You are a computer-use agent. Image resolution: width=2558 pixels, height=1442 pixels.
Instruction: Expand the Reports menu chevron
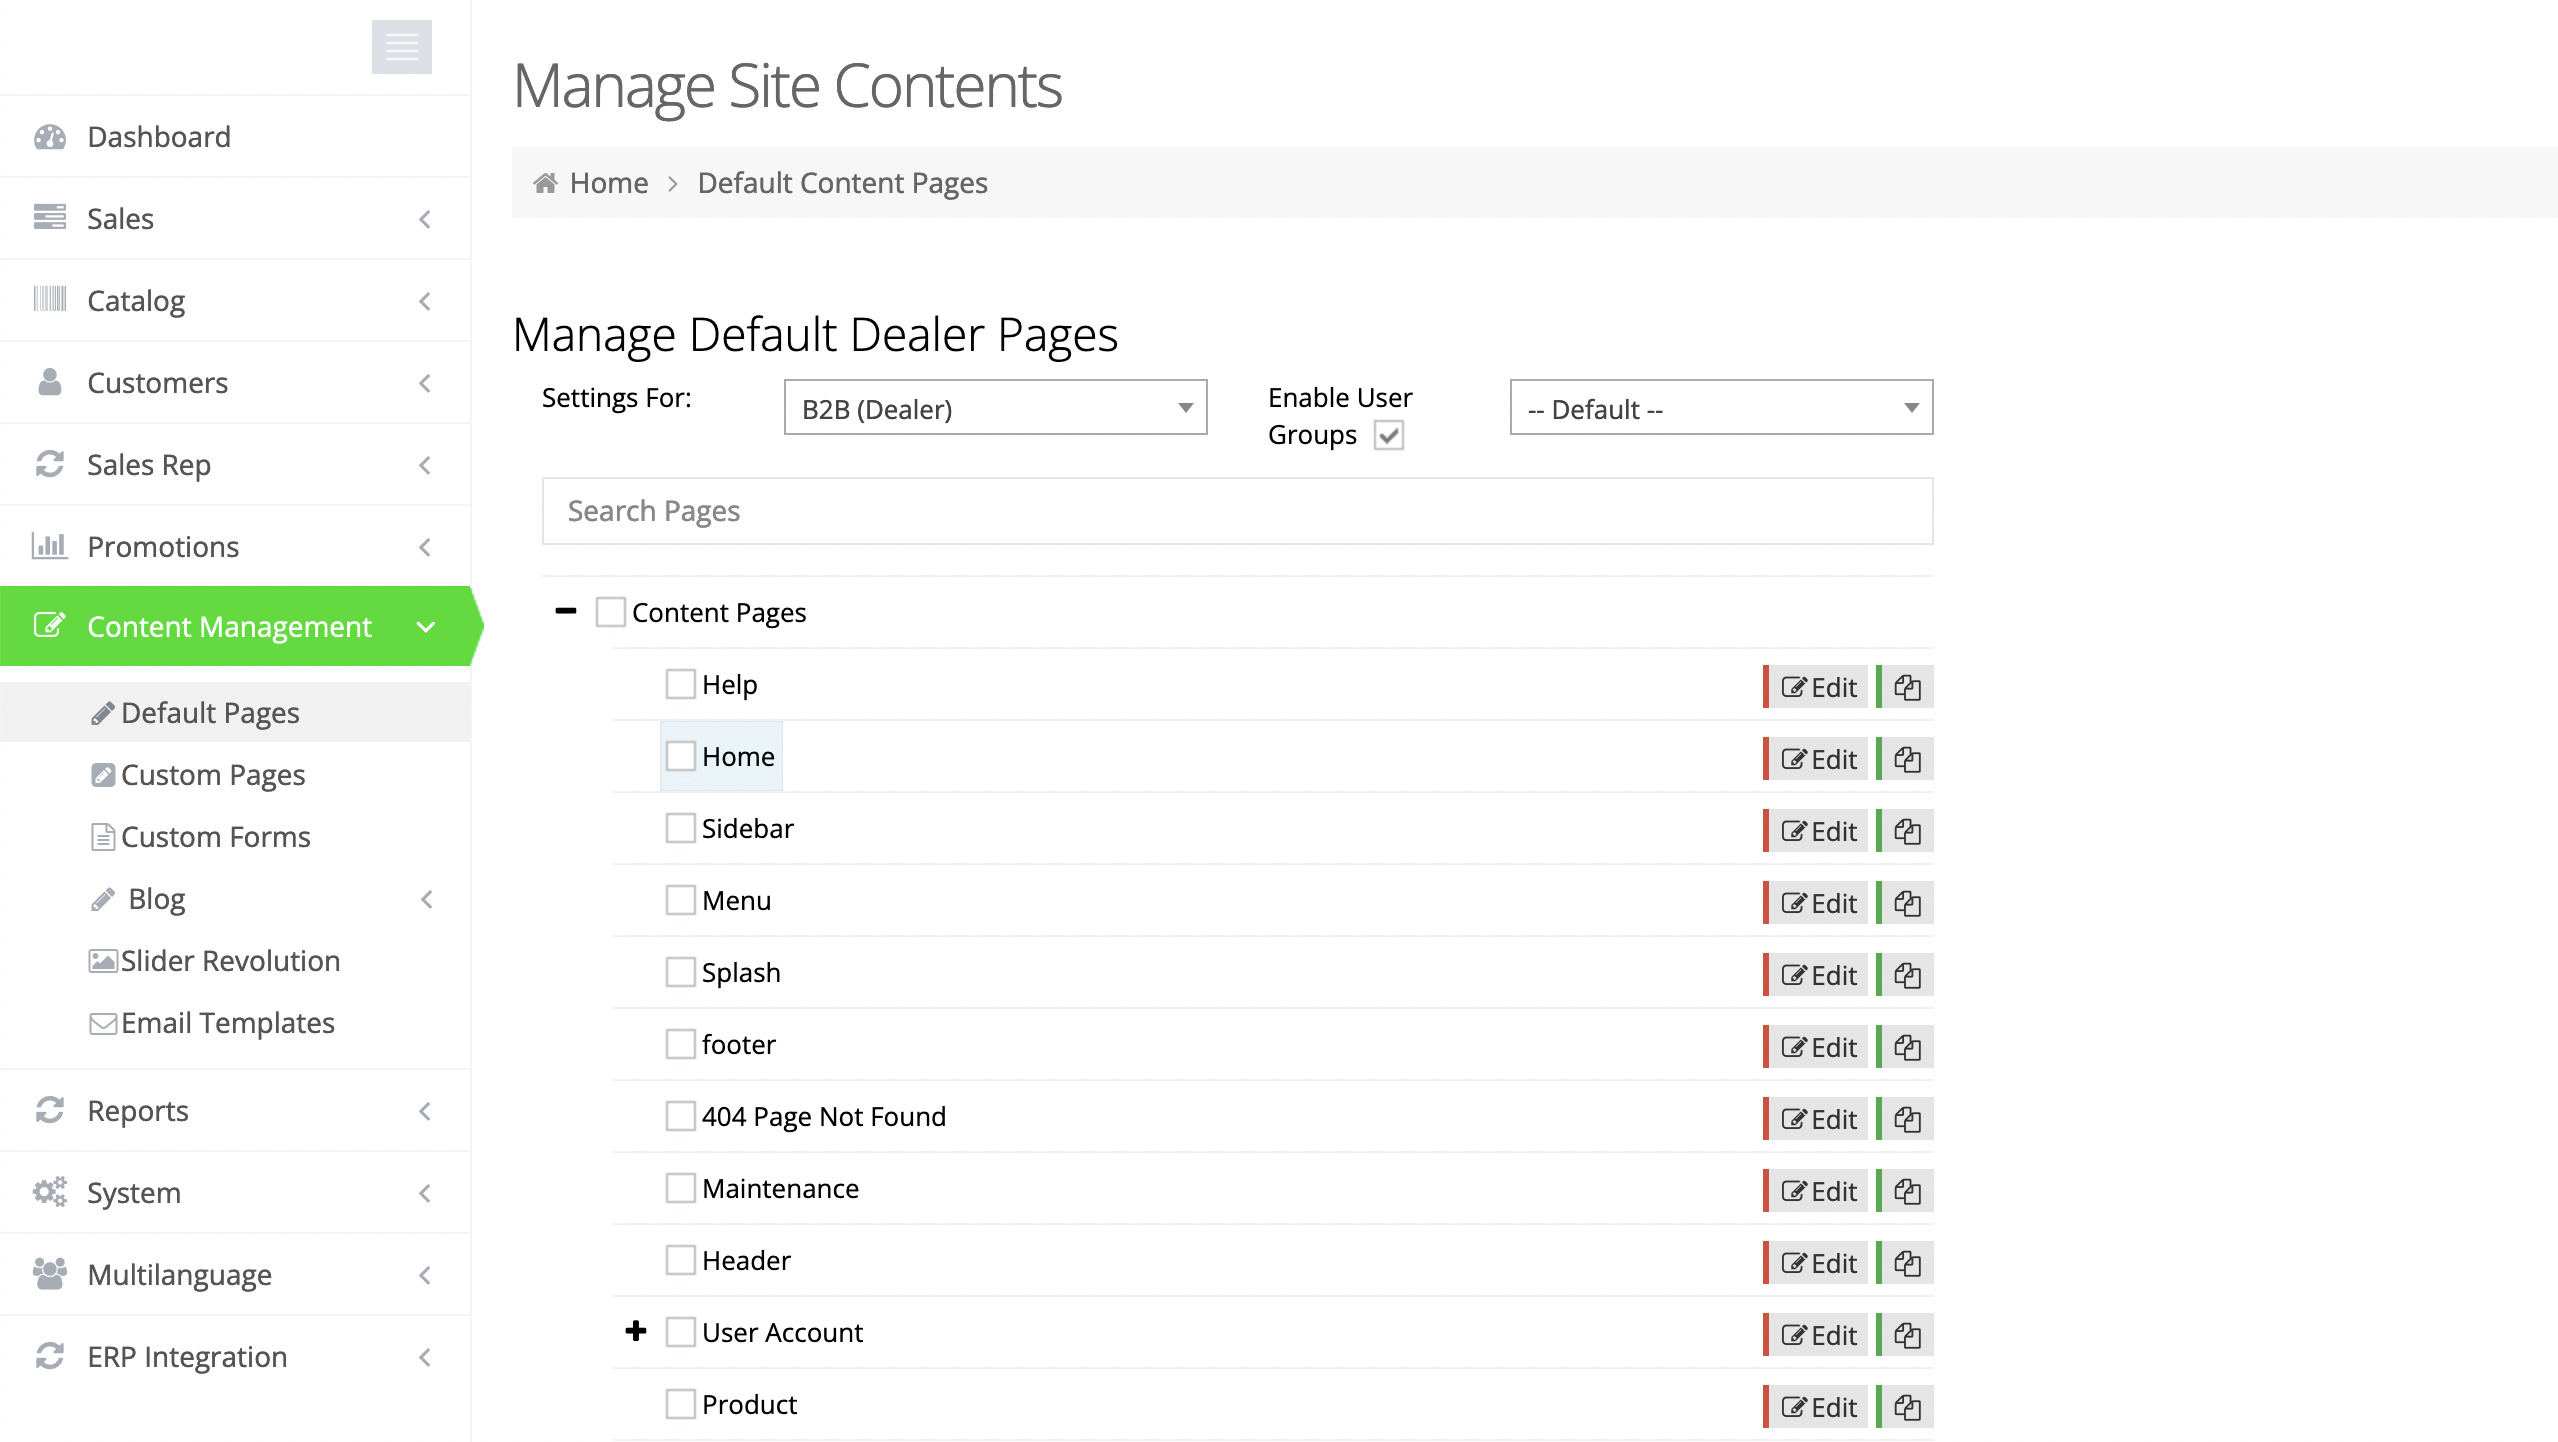425,1111
